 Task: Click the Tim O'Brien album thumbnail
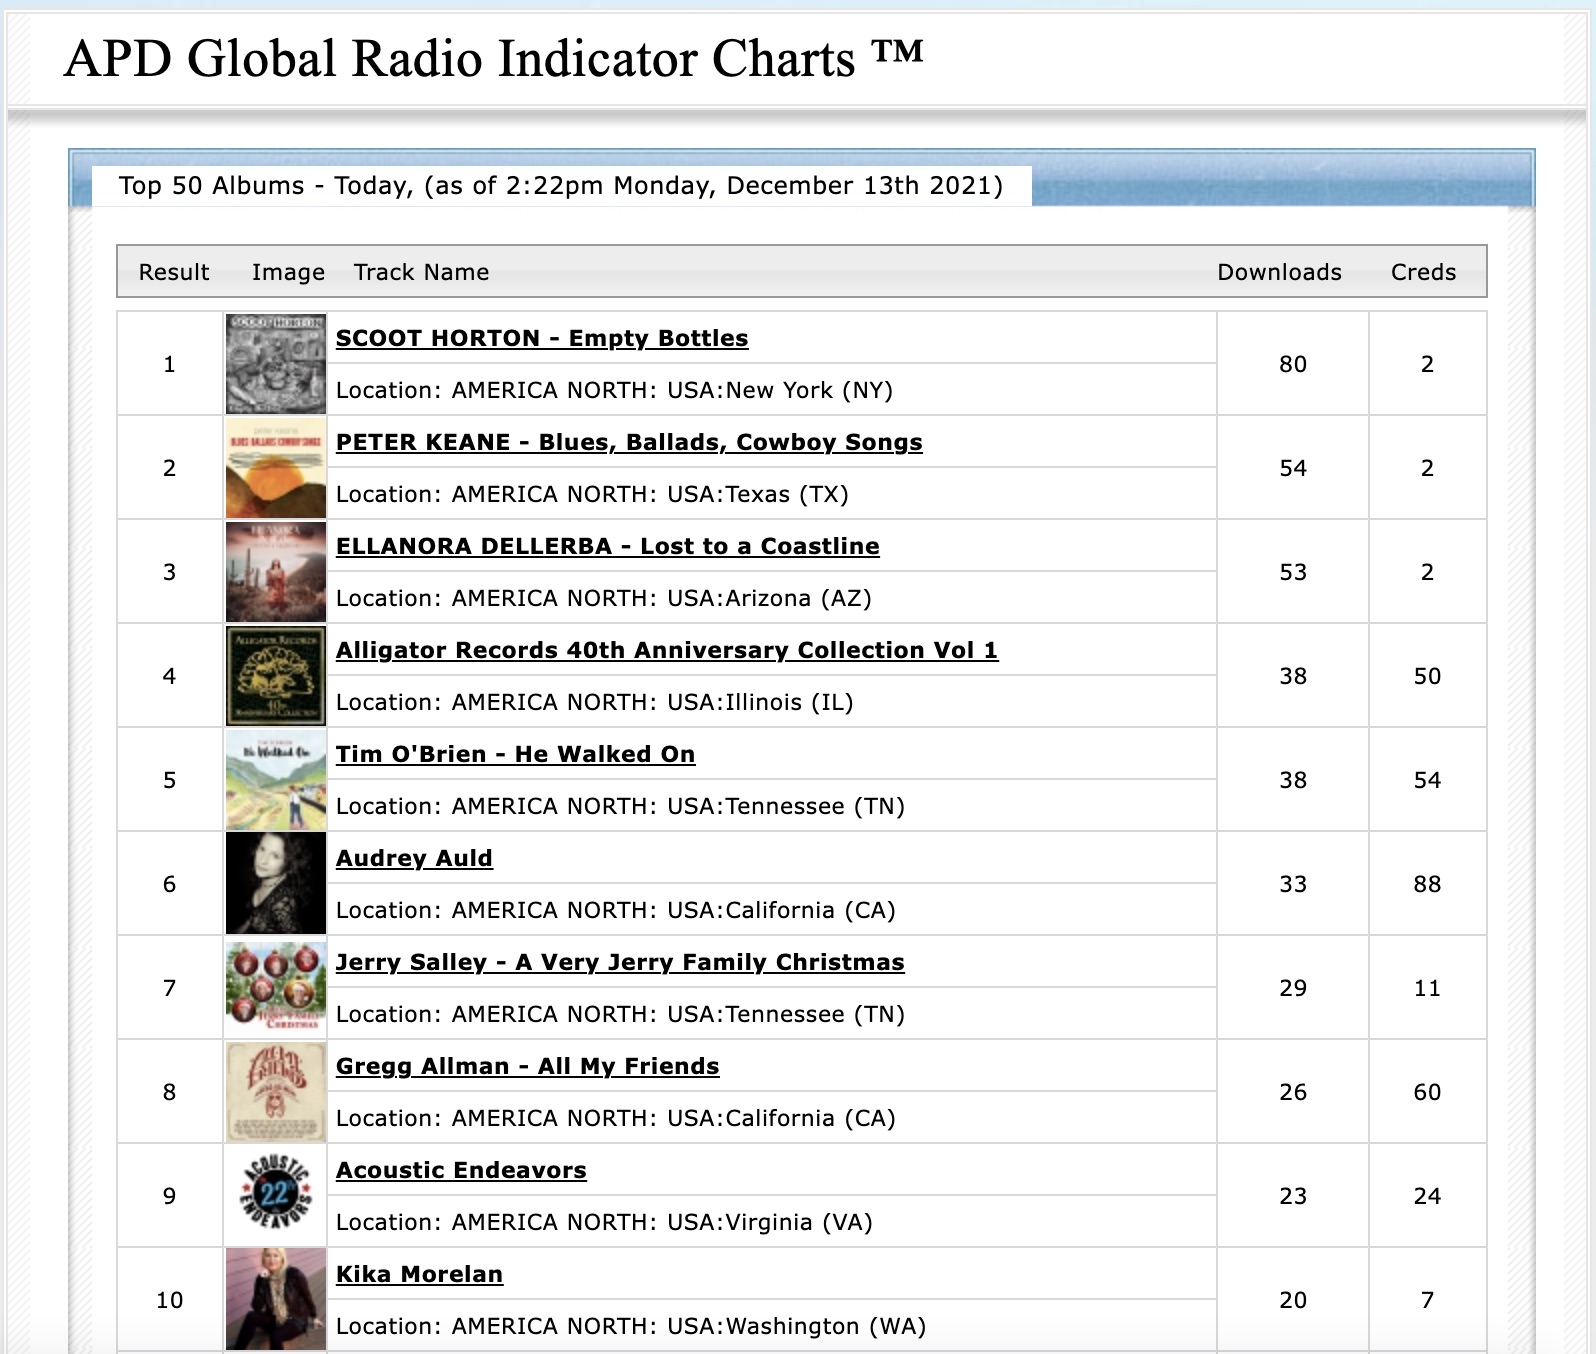pyautogui.click(x=275, y=780)
